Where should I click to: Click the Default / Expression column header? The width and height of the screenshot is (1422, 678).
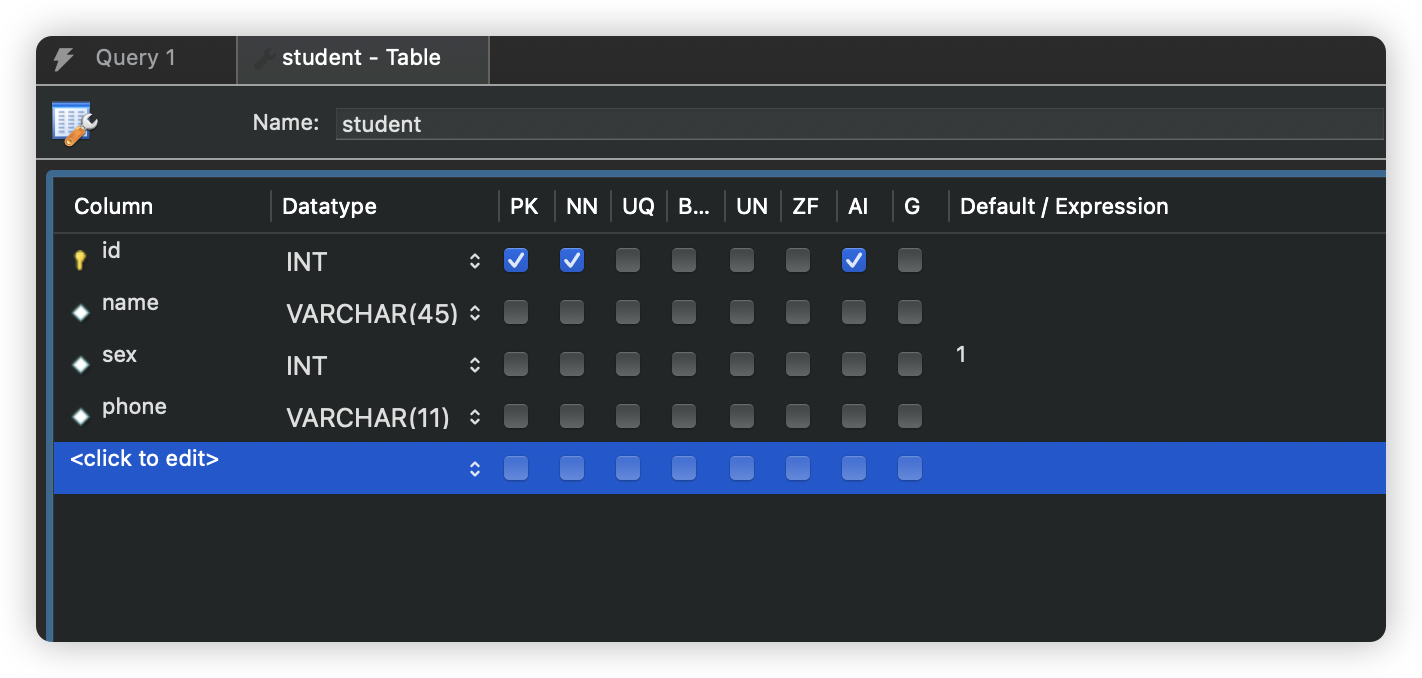click(x=1064, y=206)
